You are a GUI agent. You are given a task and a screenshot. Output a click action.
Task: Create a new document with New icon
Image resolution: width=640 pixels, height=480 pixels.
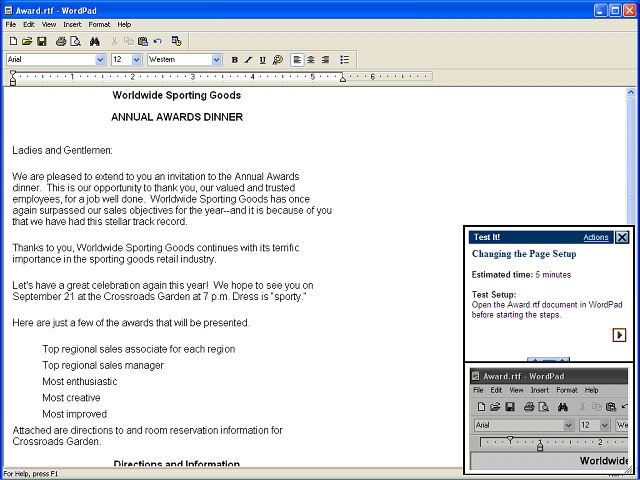click(x=13, y=41)
